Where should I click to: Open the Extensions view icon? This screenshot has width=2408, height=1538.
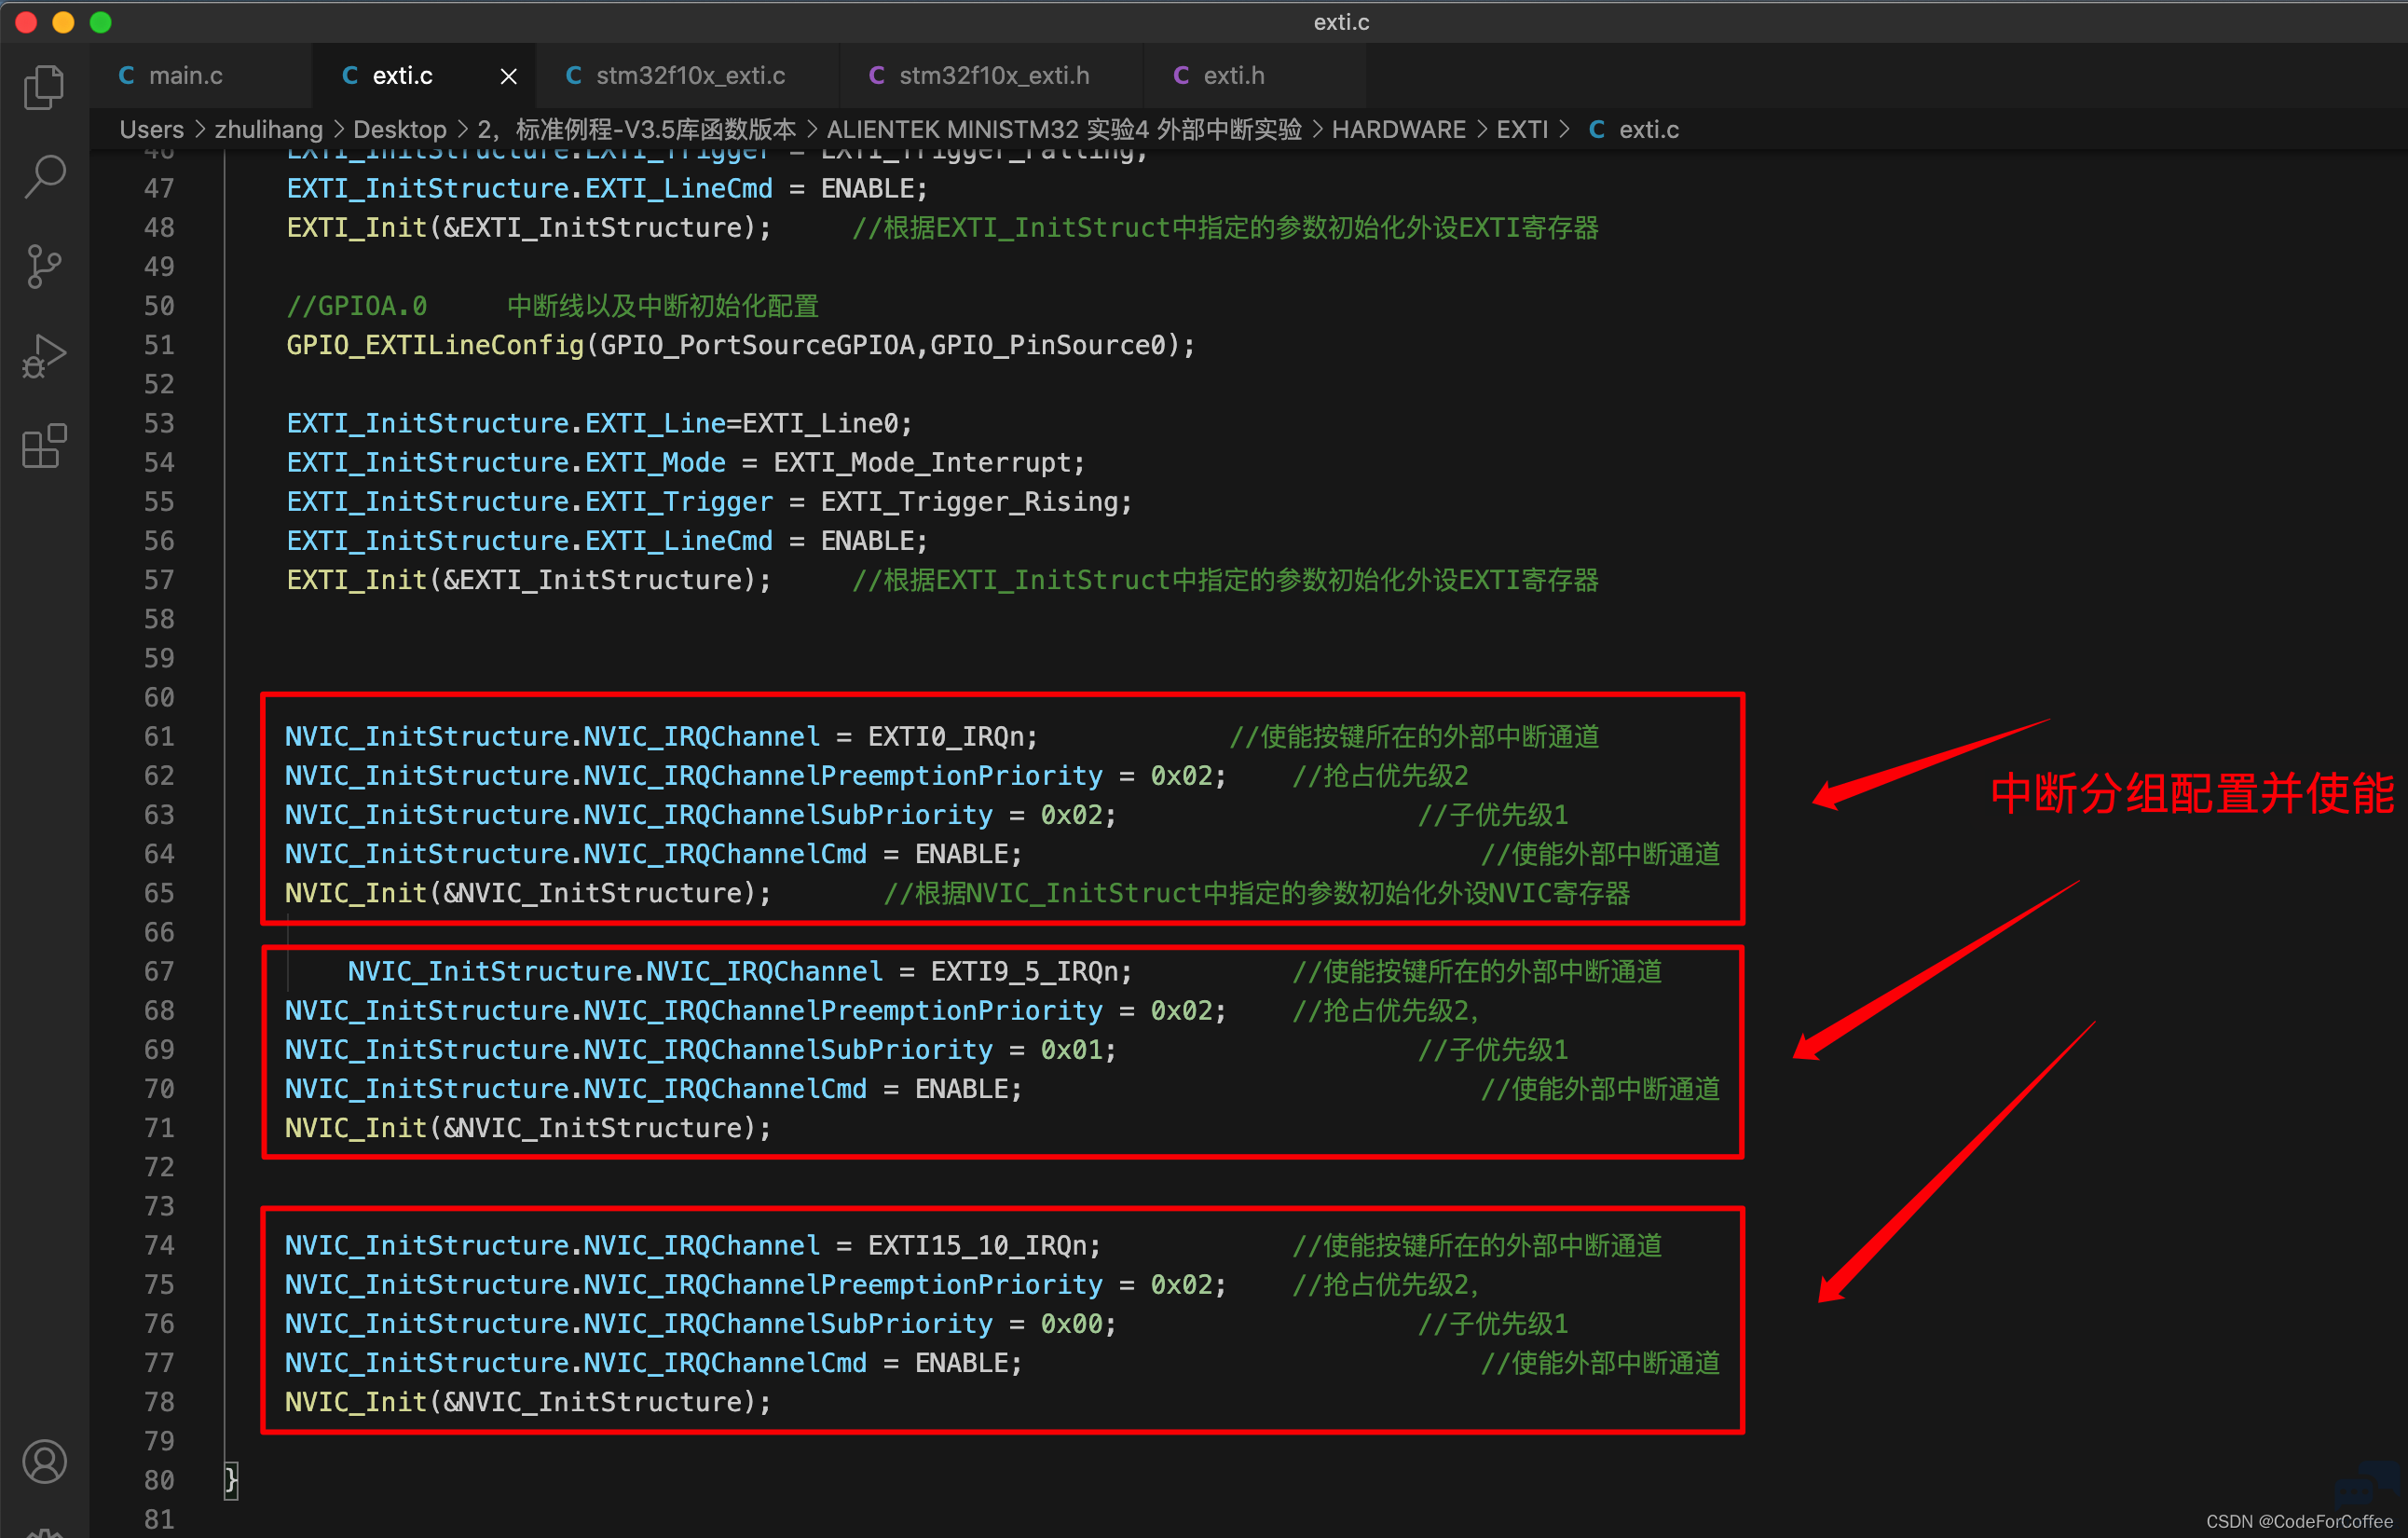[x=44, y=445]
